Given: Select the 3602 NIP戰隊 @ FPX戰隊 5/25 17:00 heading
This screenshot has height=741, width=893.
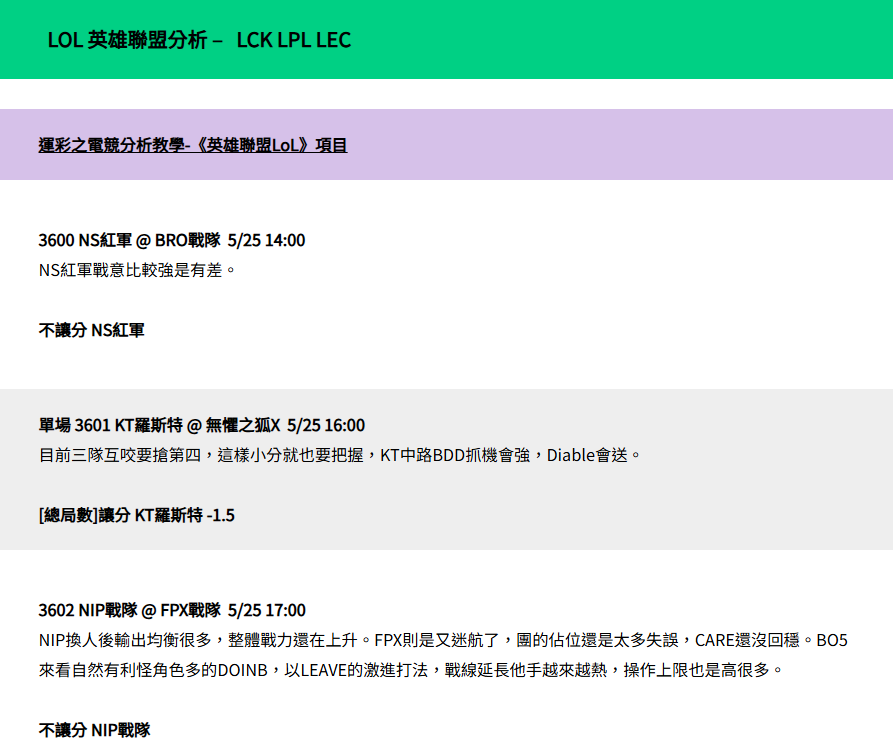Looking at the screenshot, I should (x=172, y=611).
